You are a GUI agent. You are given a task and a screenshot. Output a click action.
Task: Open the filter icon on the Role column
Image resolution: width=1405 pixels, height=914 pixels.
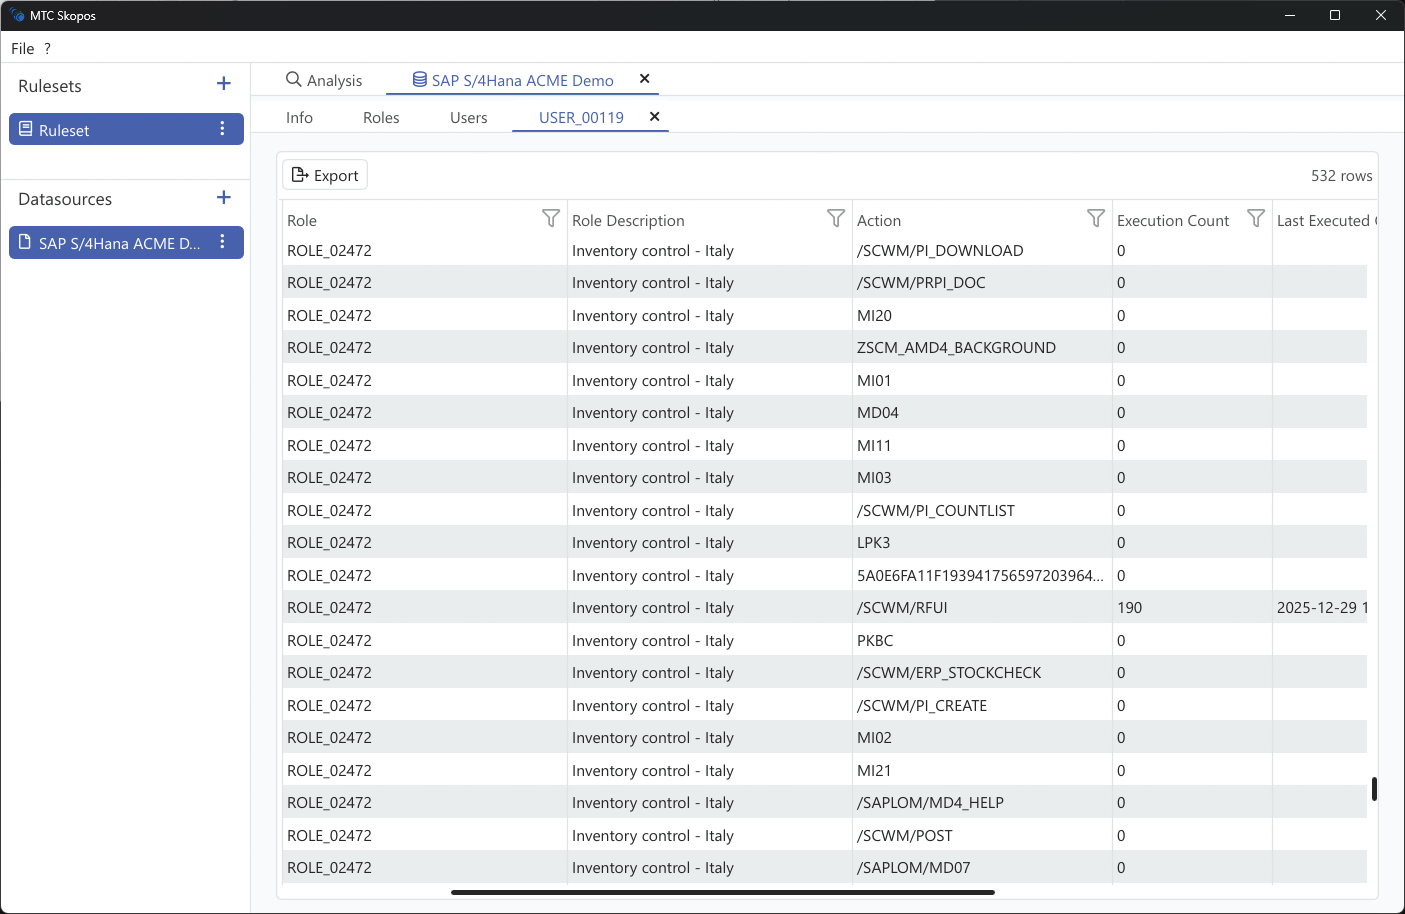click(551, 218)
